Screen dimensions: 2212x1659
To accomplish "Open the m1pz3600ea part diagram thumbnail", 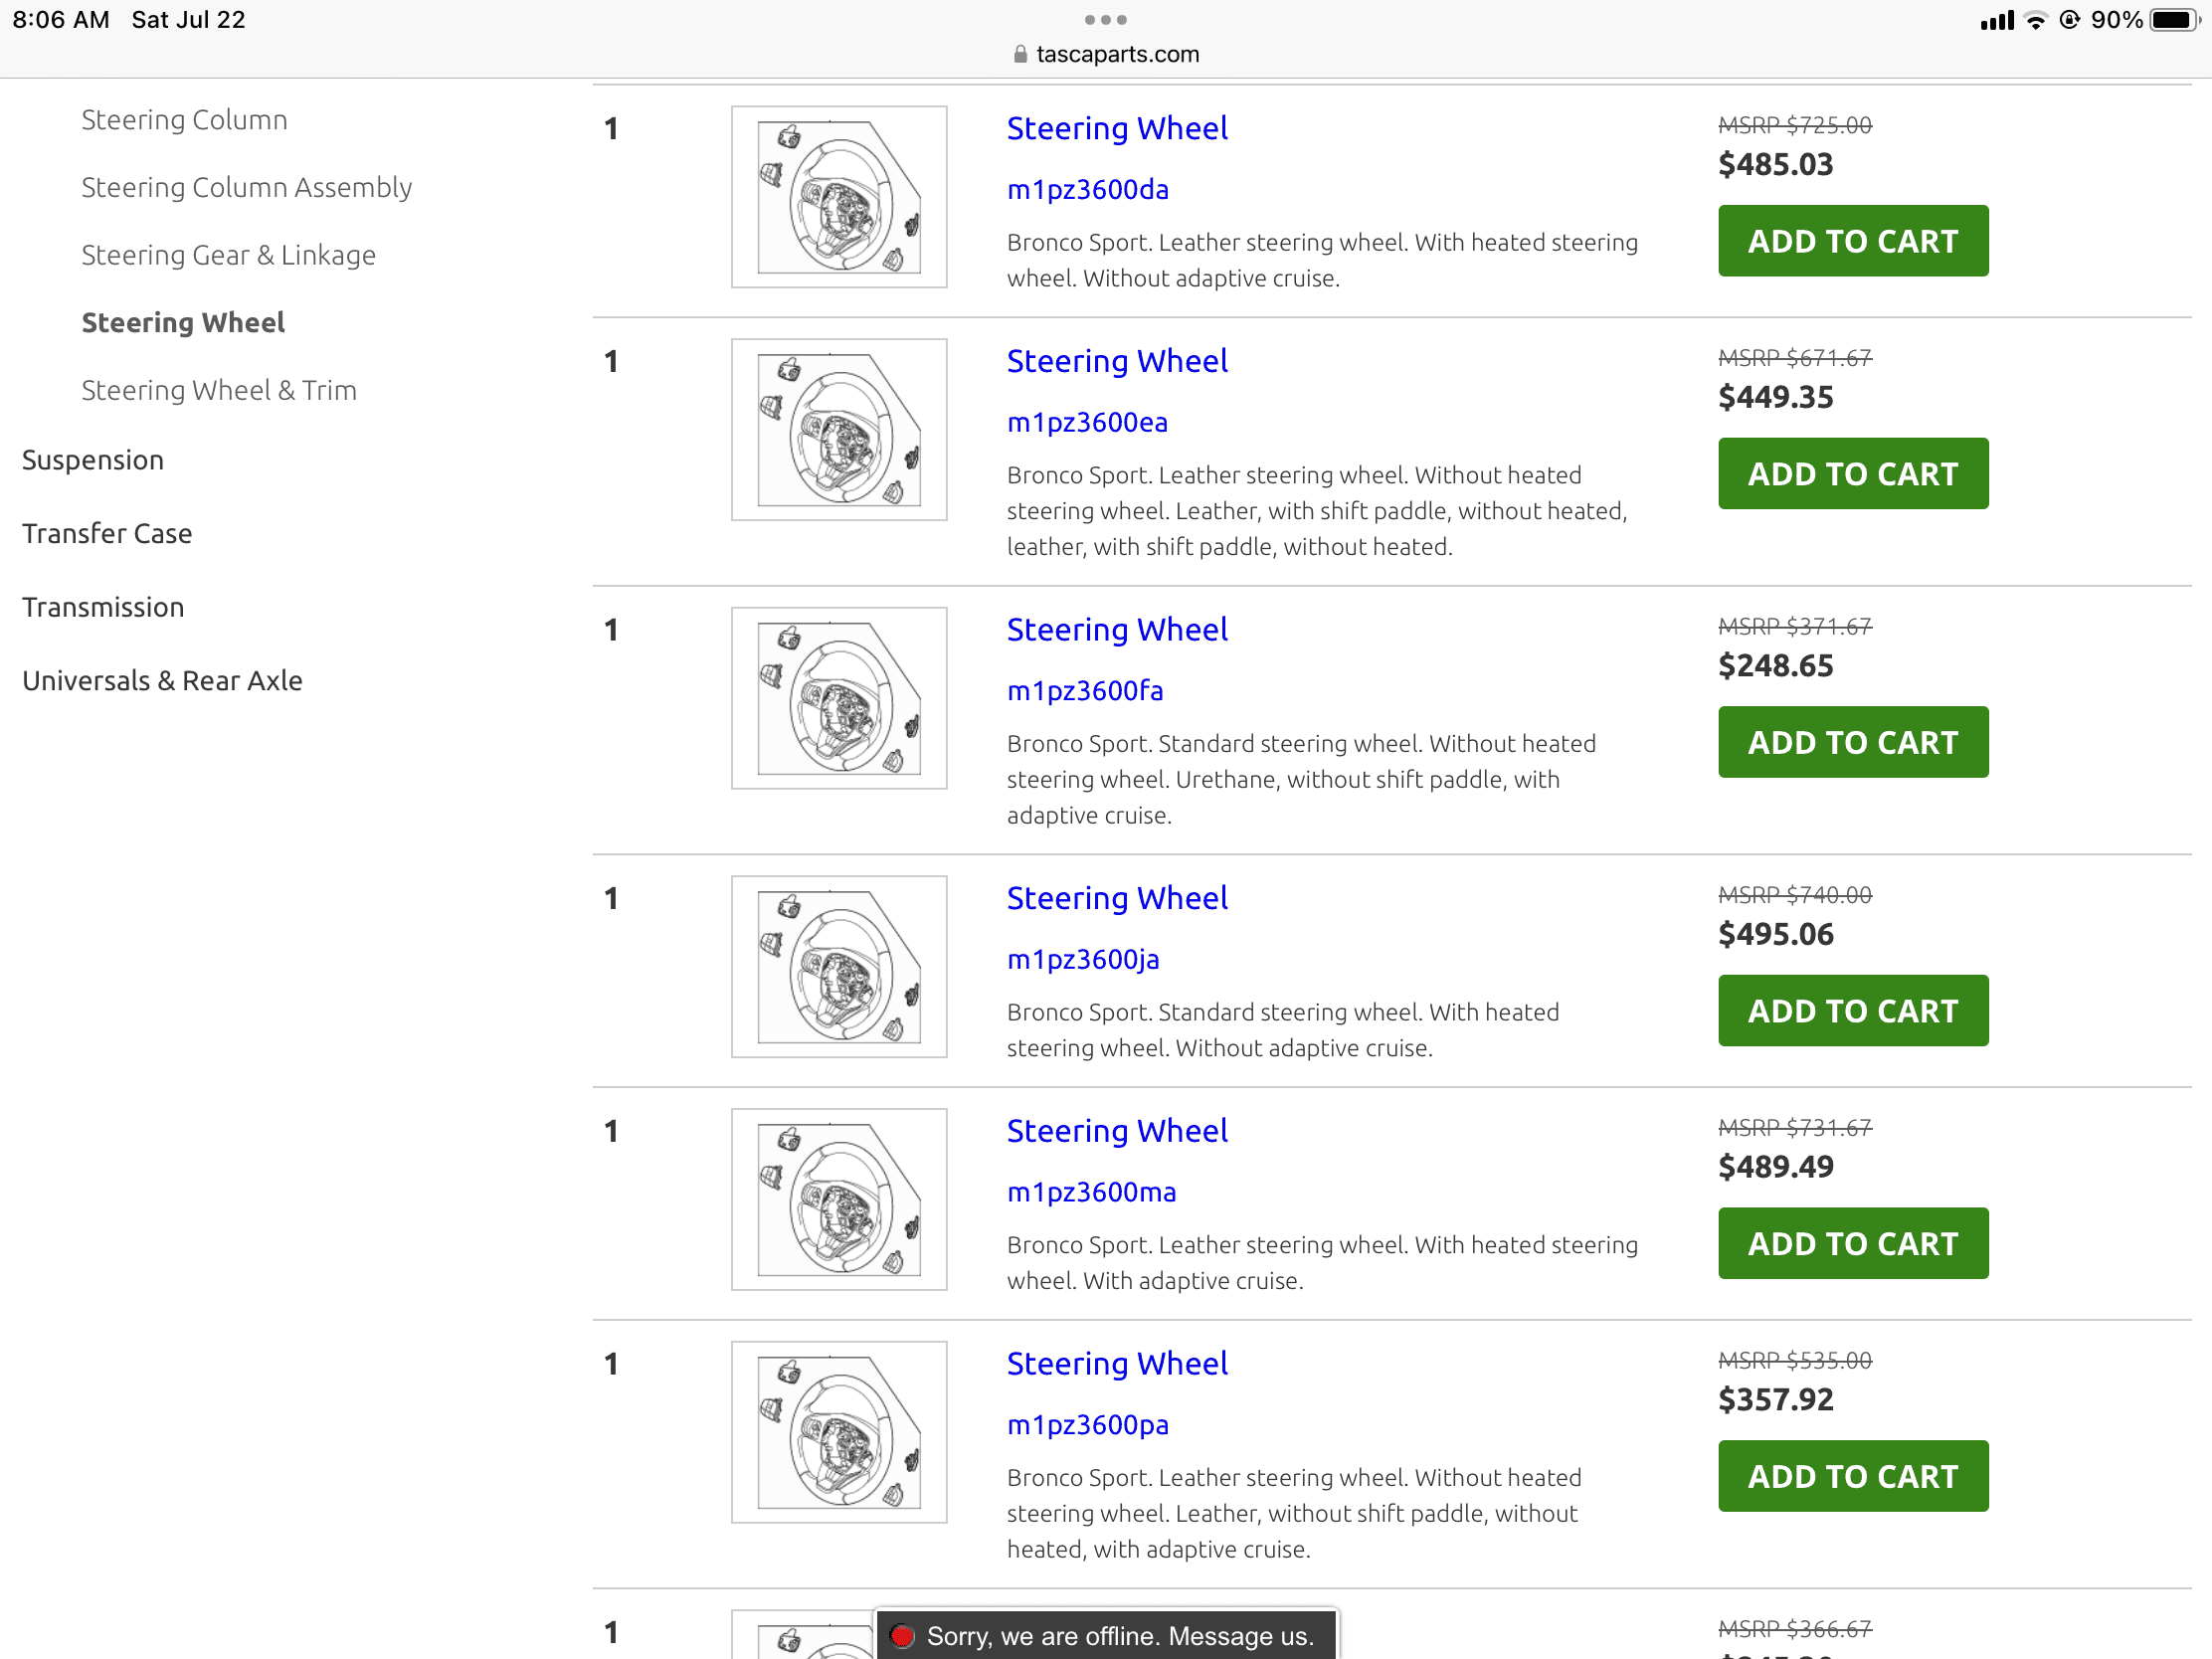I will [x=838, y=429].
